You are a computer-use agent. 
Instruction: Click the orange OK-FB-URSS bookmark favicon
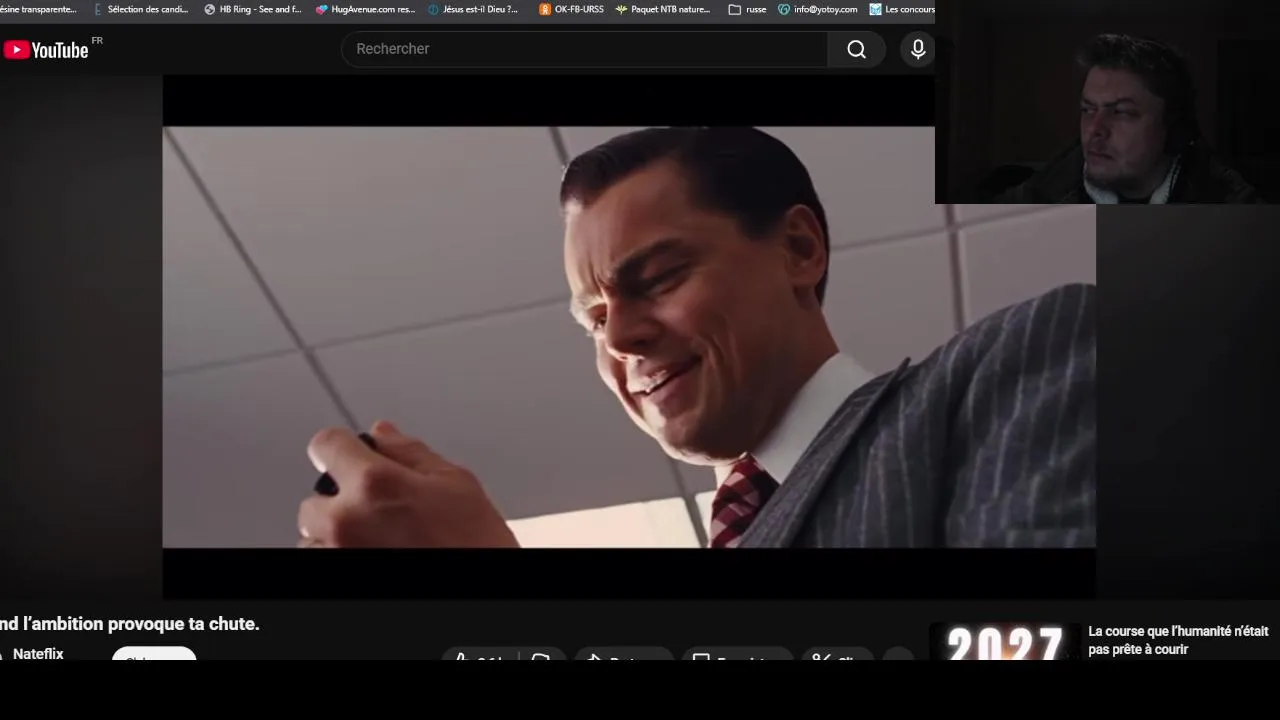[x=545, y=9]
